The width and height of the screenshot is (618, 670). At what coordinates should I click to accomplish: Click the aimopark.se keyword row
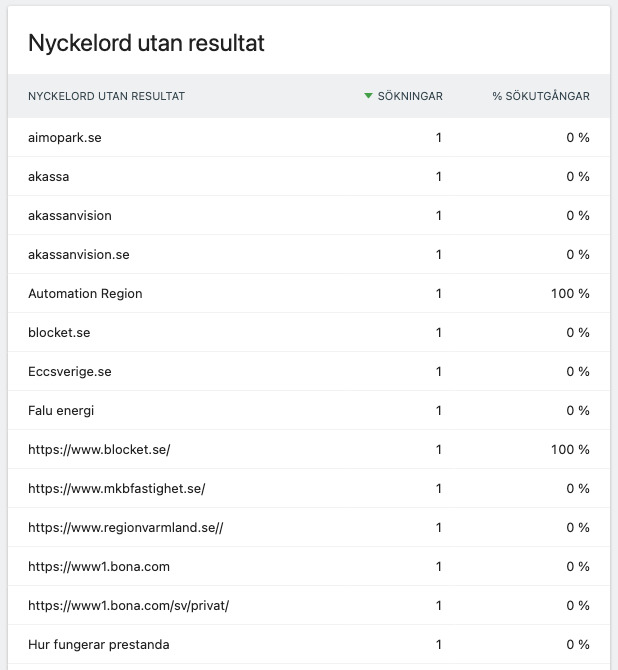[65, 138]
